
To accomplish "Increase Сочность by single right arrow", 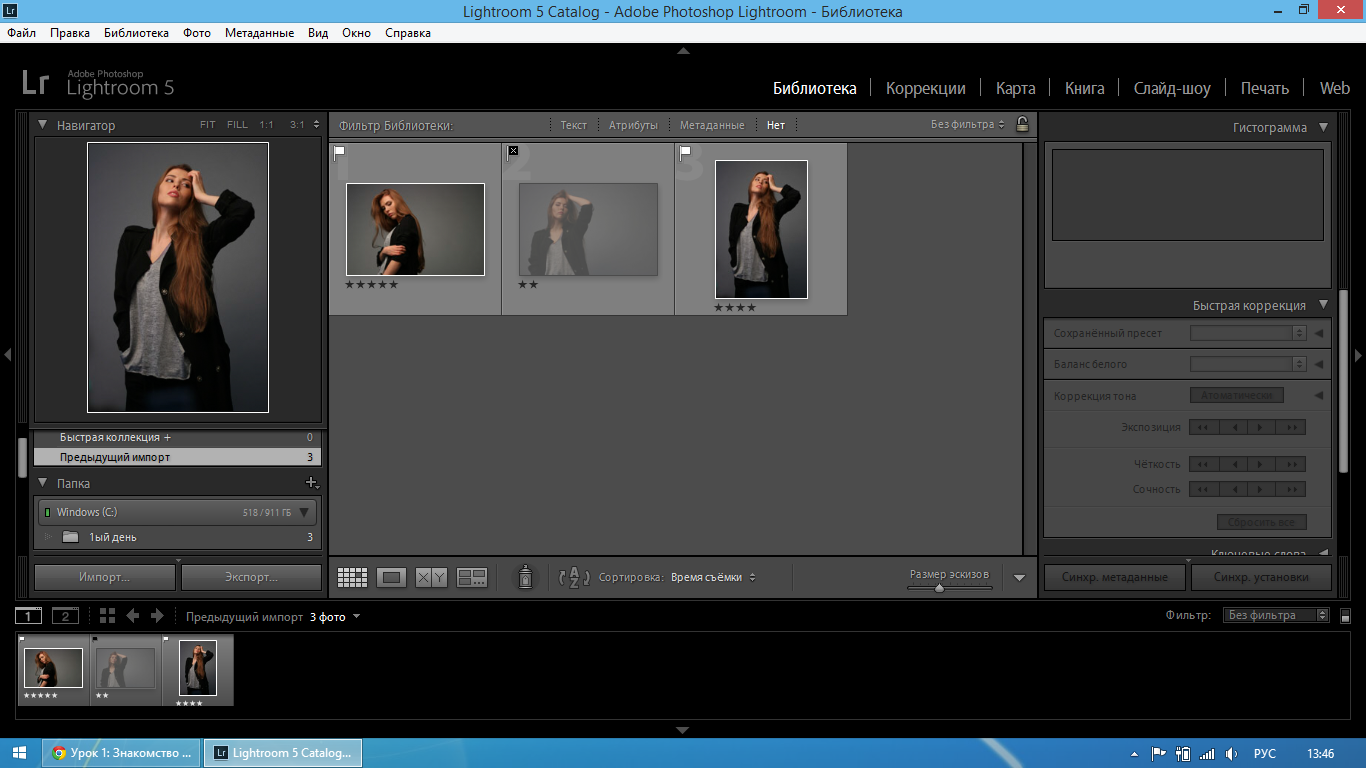I will 1262,489.
